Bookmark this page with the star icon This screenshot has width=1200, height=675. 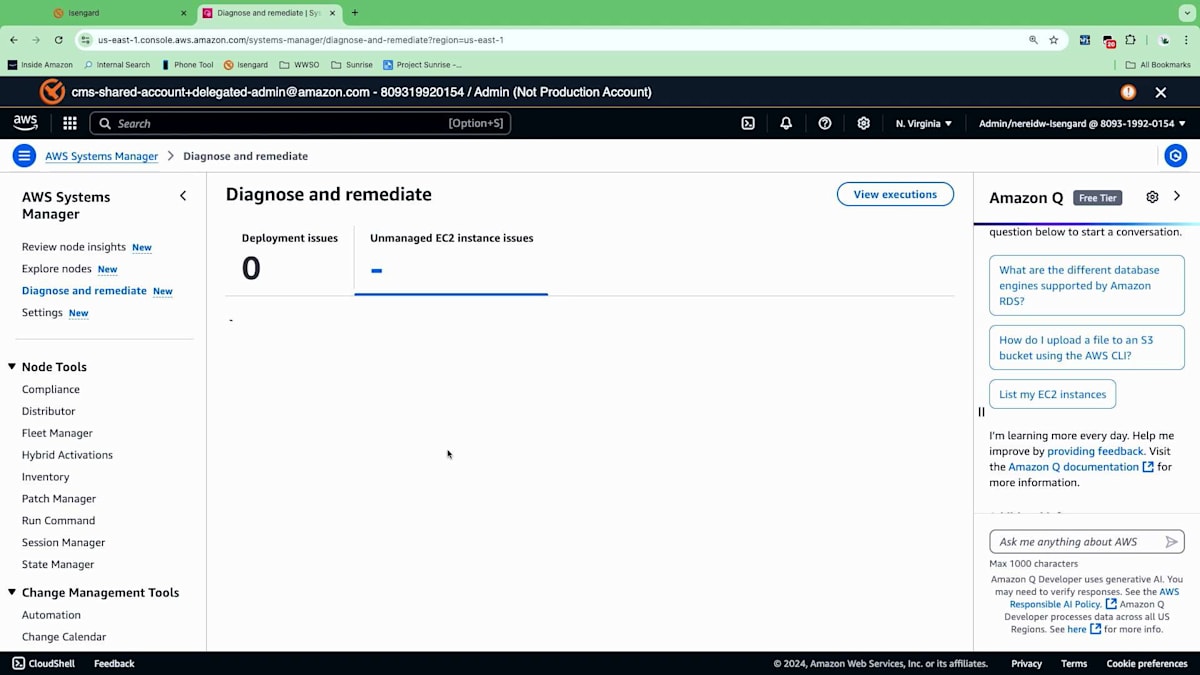[1054, 40]
